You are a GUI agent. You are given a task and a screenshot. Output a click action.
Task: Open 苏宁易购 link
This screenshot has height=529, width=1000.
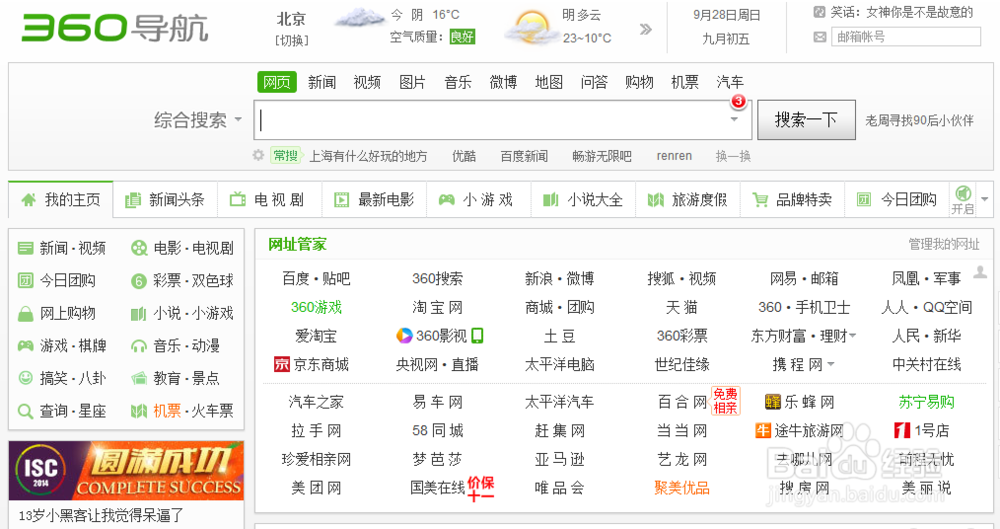point(926,401)
